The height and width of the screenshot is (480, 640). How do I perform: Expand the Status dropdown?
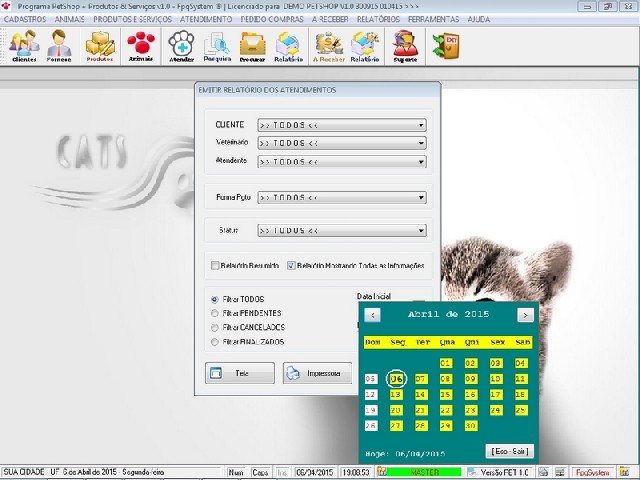(x=421, y=231)
